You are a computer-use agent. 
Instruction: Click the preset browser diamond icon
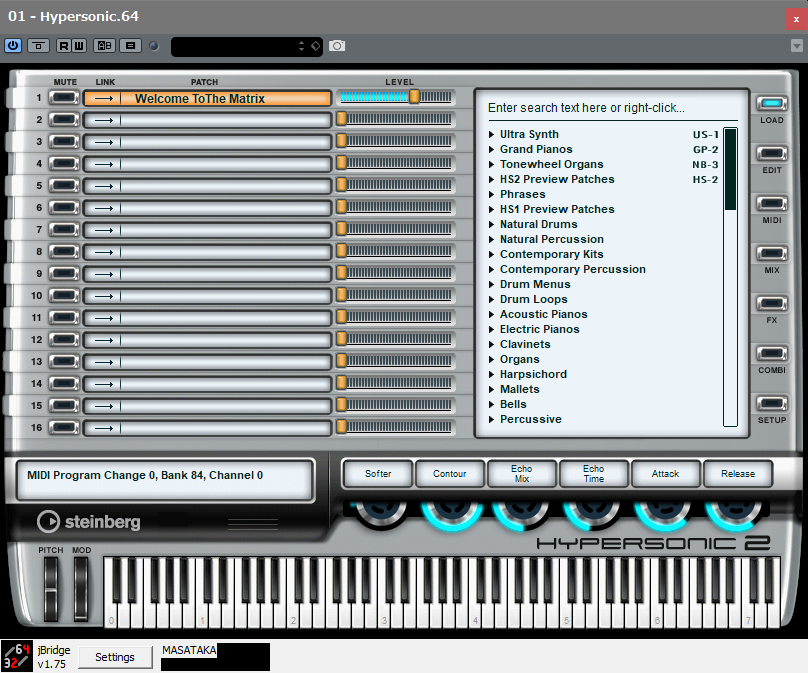click(315, 46)
